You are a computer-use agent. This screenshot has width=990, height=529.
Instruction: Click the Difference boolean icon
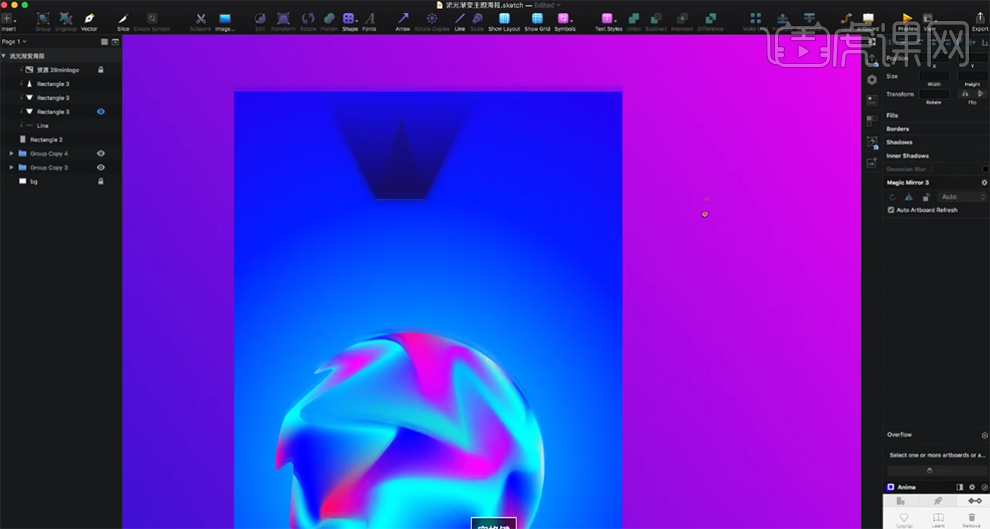point(710,18)
